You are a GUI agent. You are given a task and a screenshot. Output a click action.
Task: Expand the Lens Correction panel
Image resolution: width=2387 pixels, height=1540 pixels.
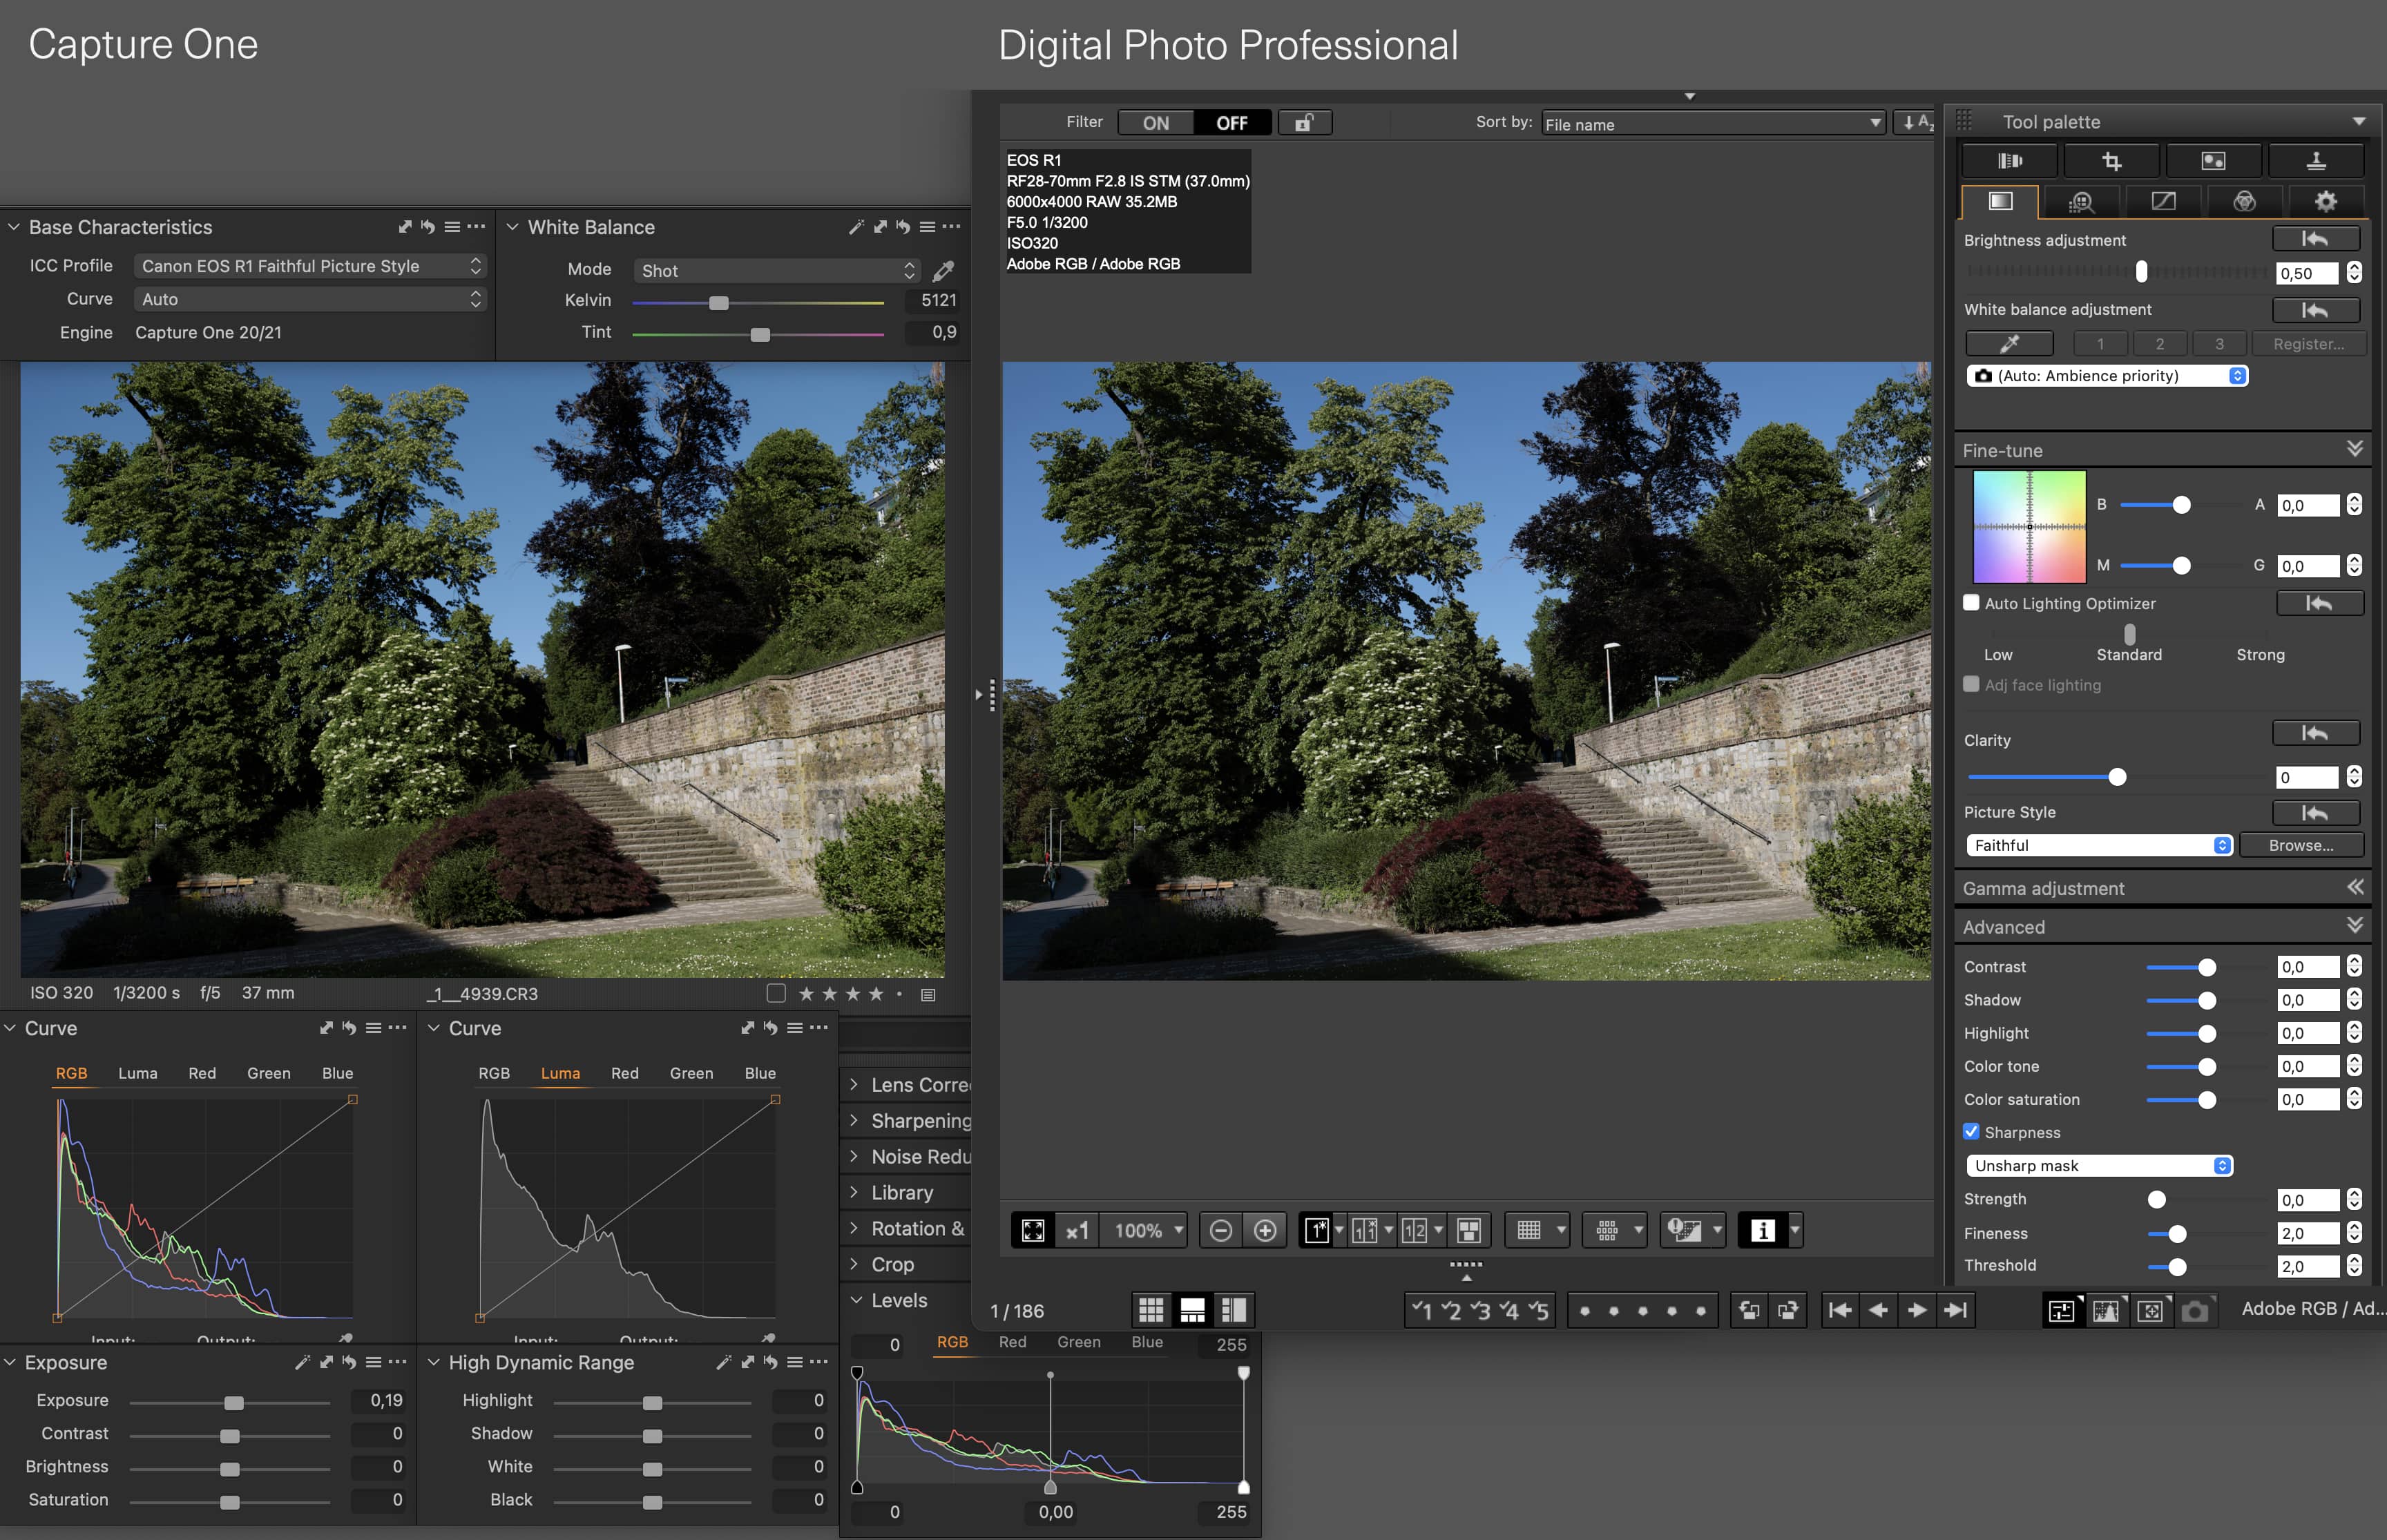point(853,1084)
